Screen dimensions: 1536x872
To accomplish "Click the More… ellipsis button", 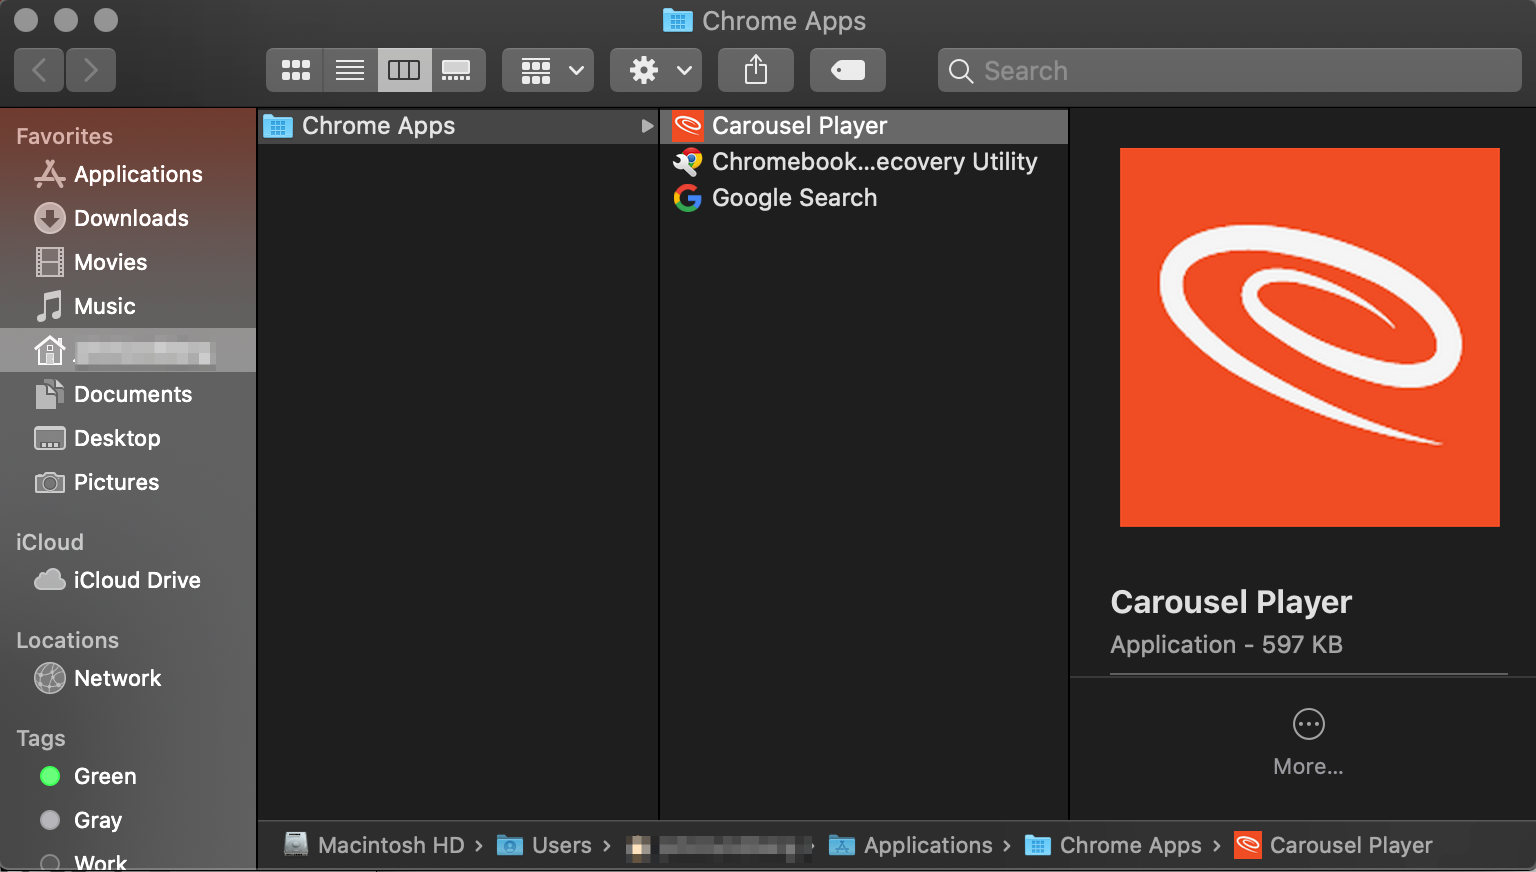I will 1308,724.
